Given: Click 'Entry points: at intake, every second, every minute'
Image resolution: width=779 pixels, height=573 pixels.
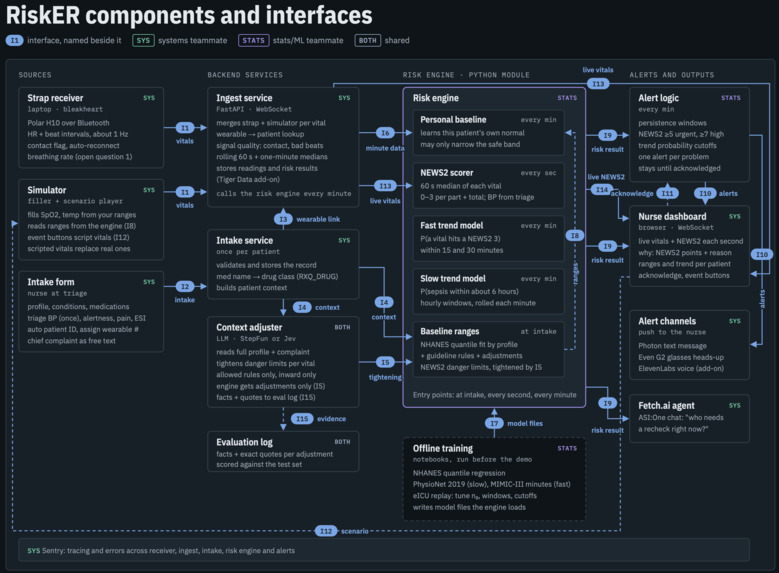Looking at the screenshot, I should click(494, 395).
